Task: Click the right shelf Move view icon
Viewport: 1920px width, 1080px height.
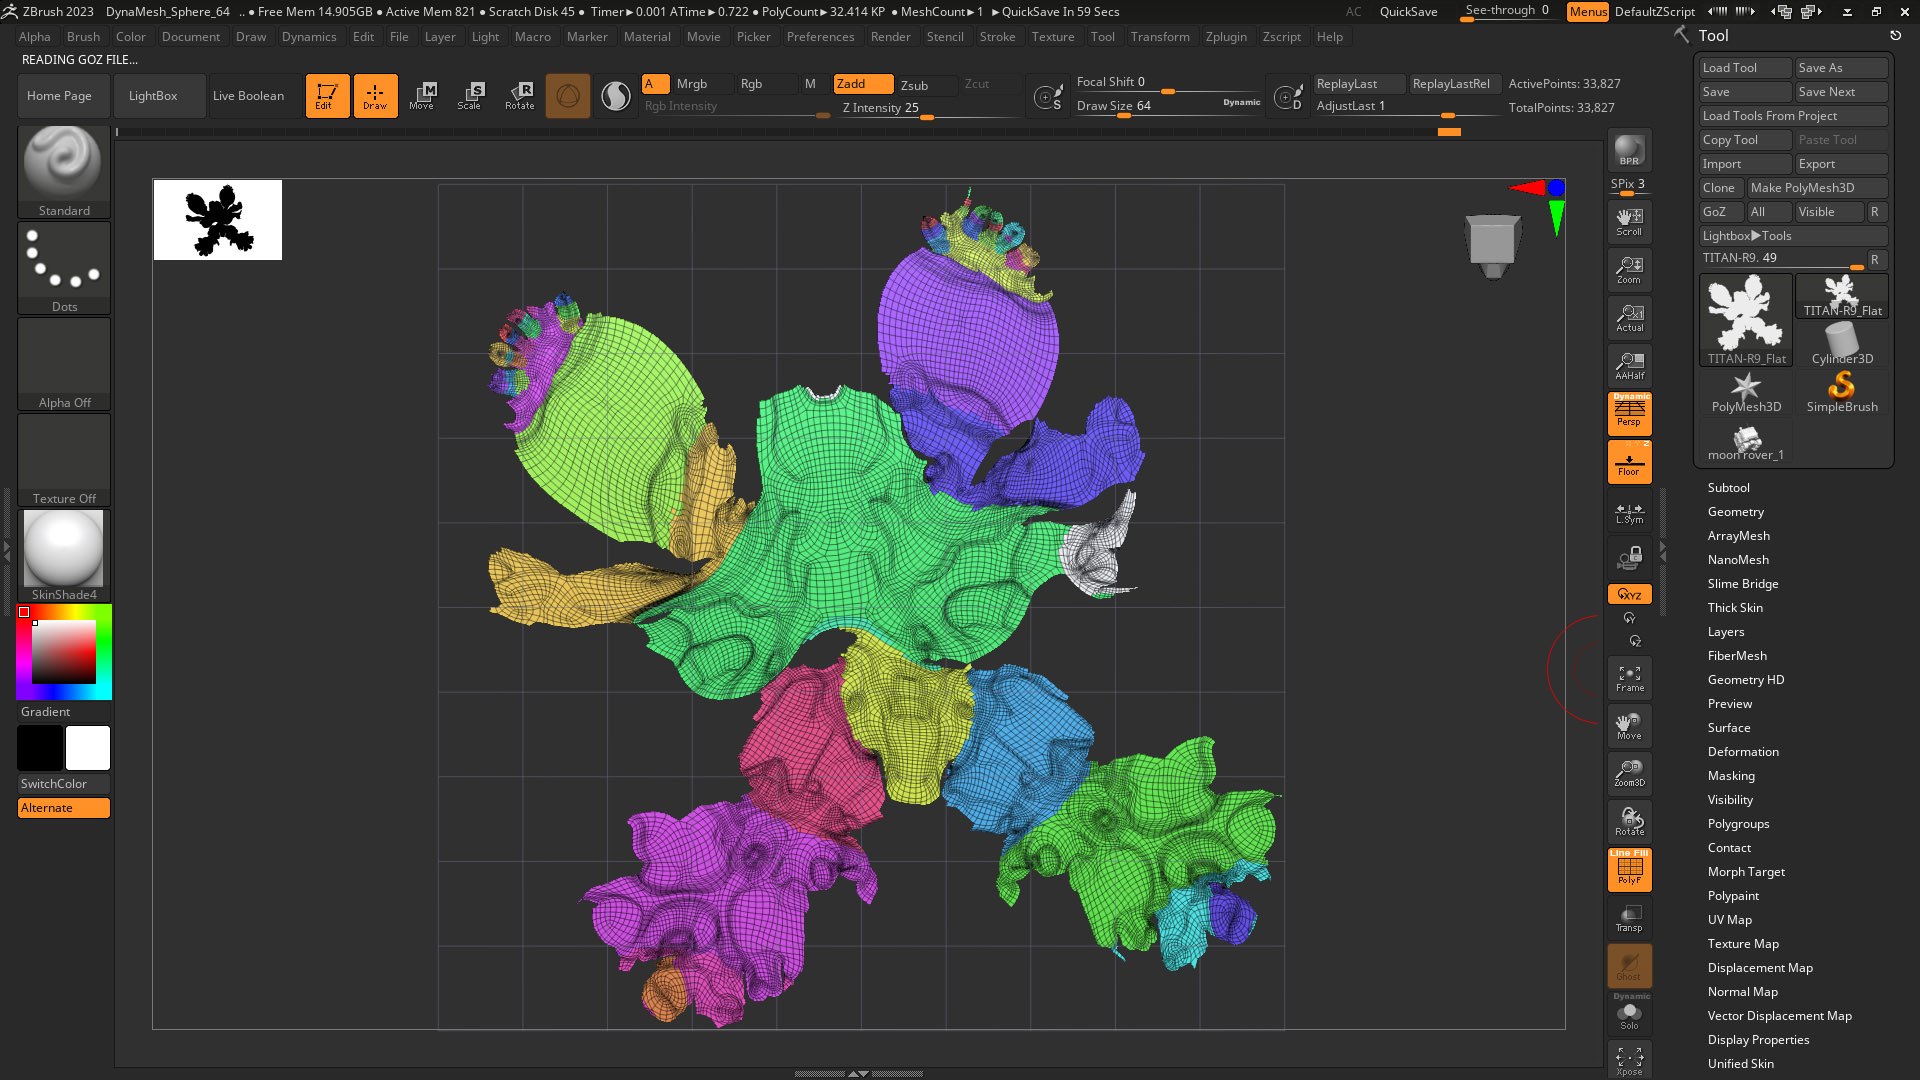Action: pyautogui.click(x=1629, y=726)
